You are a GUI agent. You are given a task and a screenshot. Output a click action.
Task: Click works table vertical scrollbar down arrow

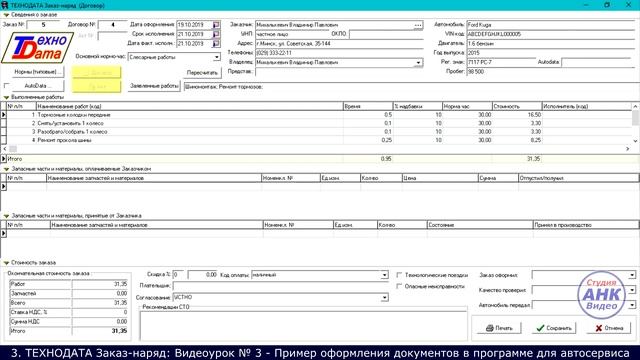(x=635, y=141)
